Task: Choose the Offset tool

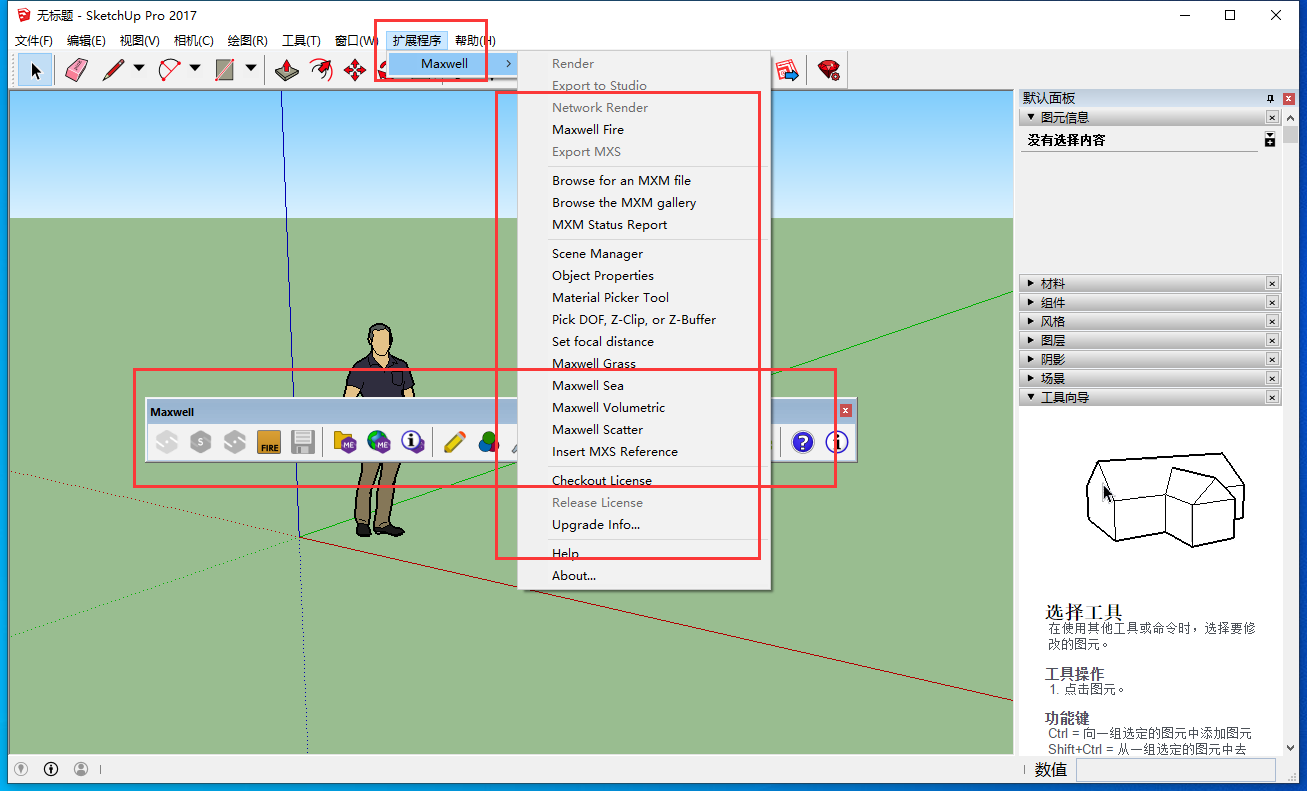Action: click(x=321, y=70)
